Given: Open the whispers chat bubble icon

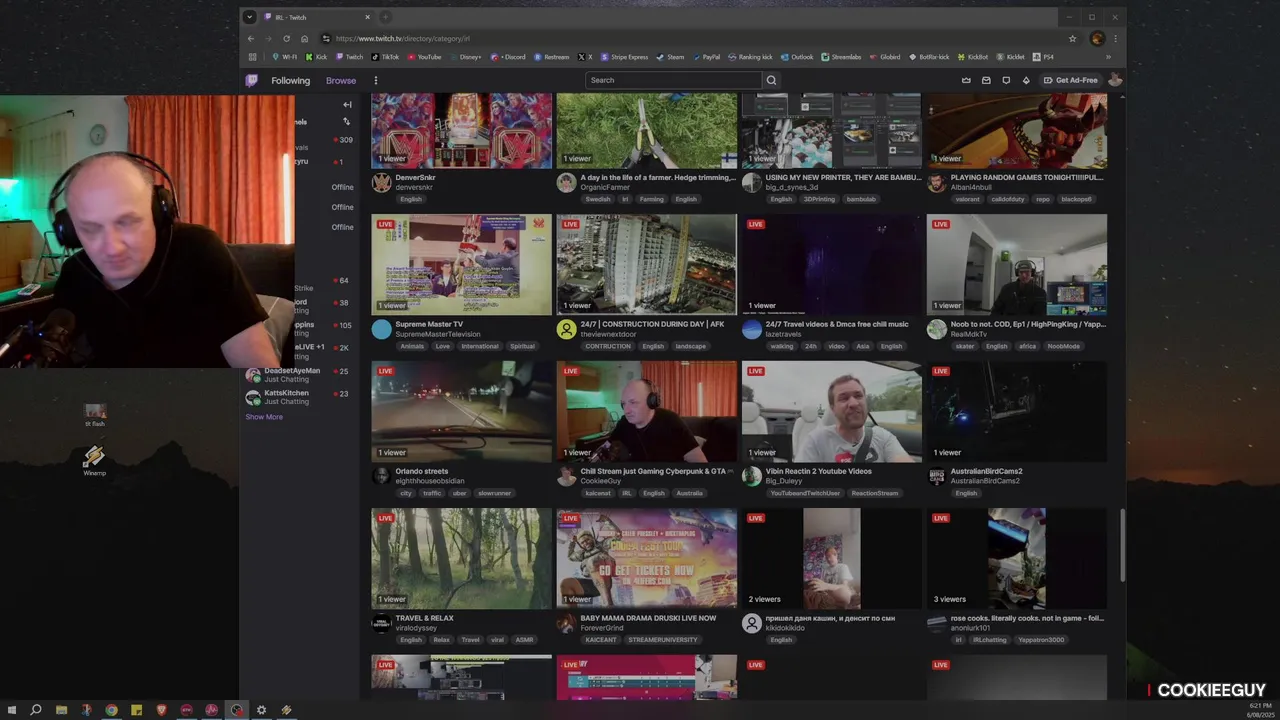Looking at the screenshot, I should 1006,80.
